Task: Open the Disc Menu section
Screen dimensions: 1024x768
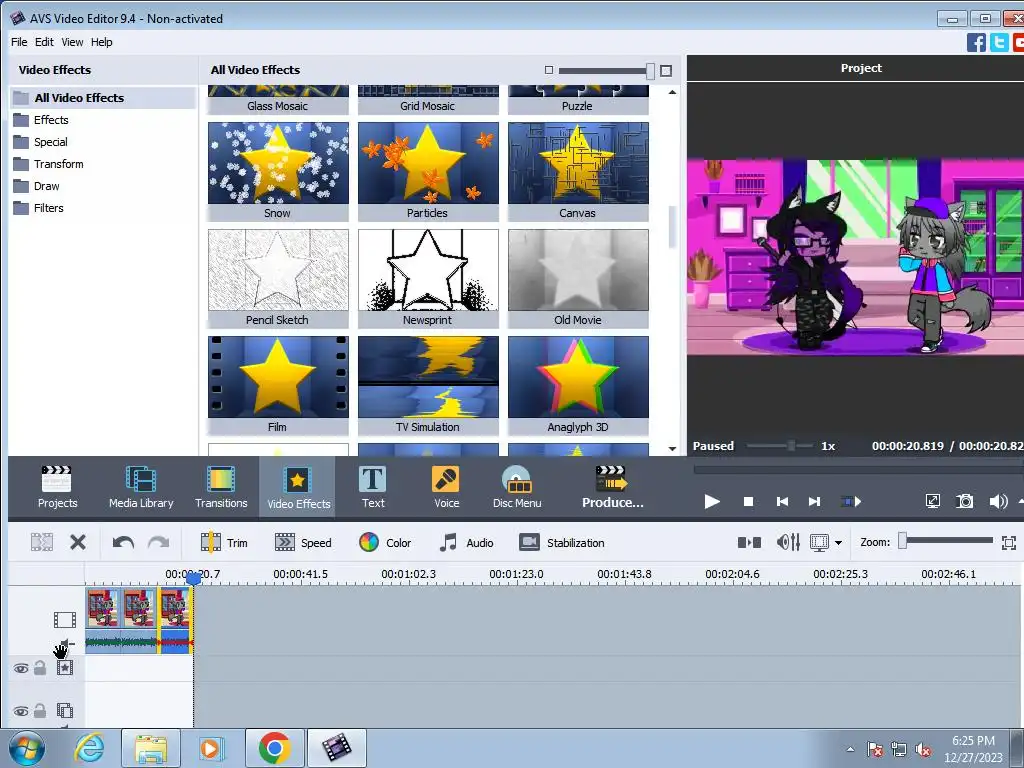Action: (517, 487)
